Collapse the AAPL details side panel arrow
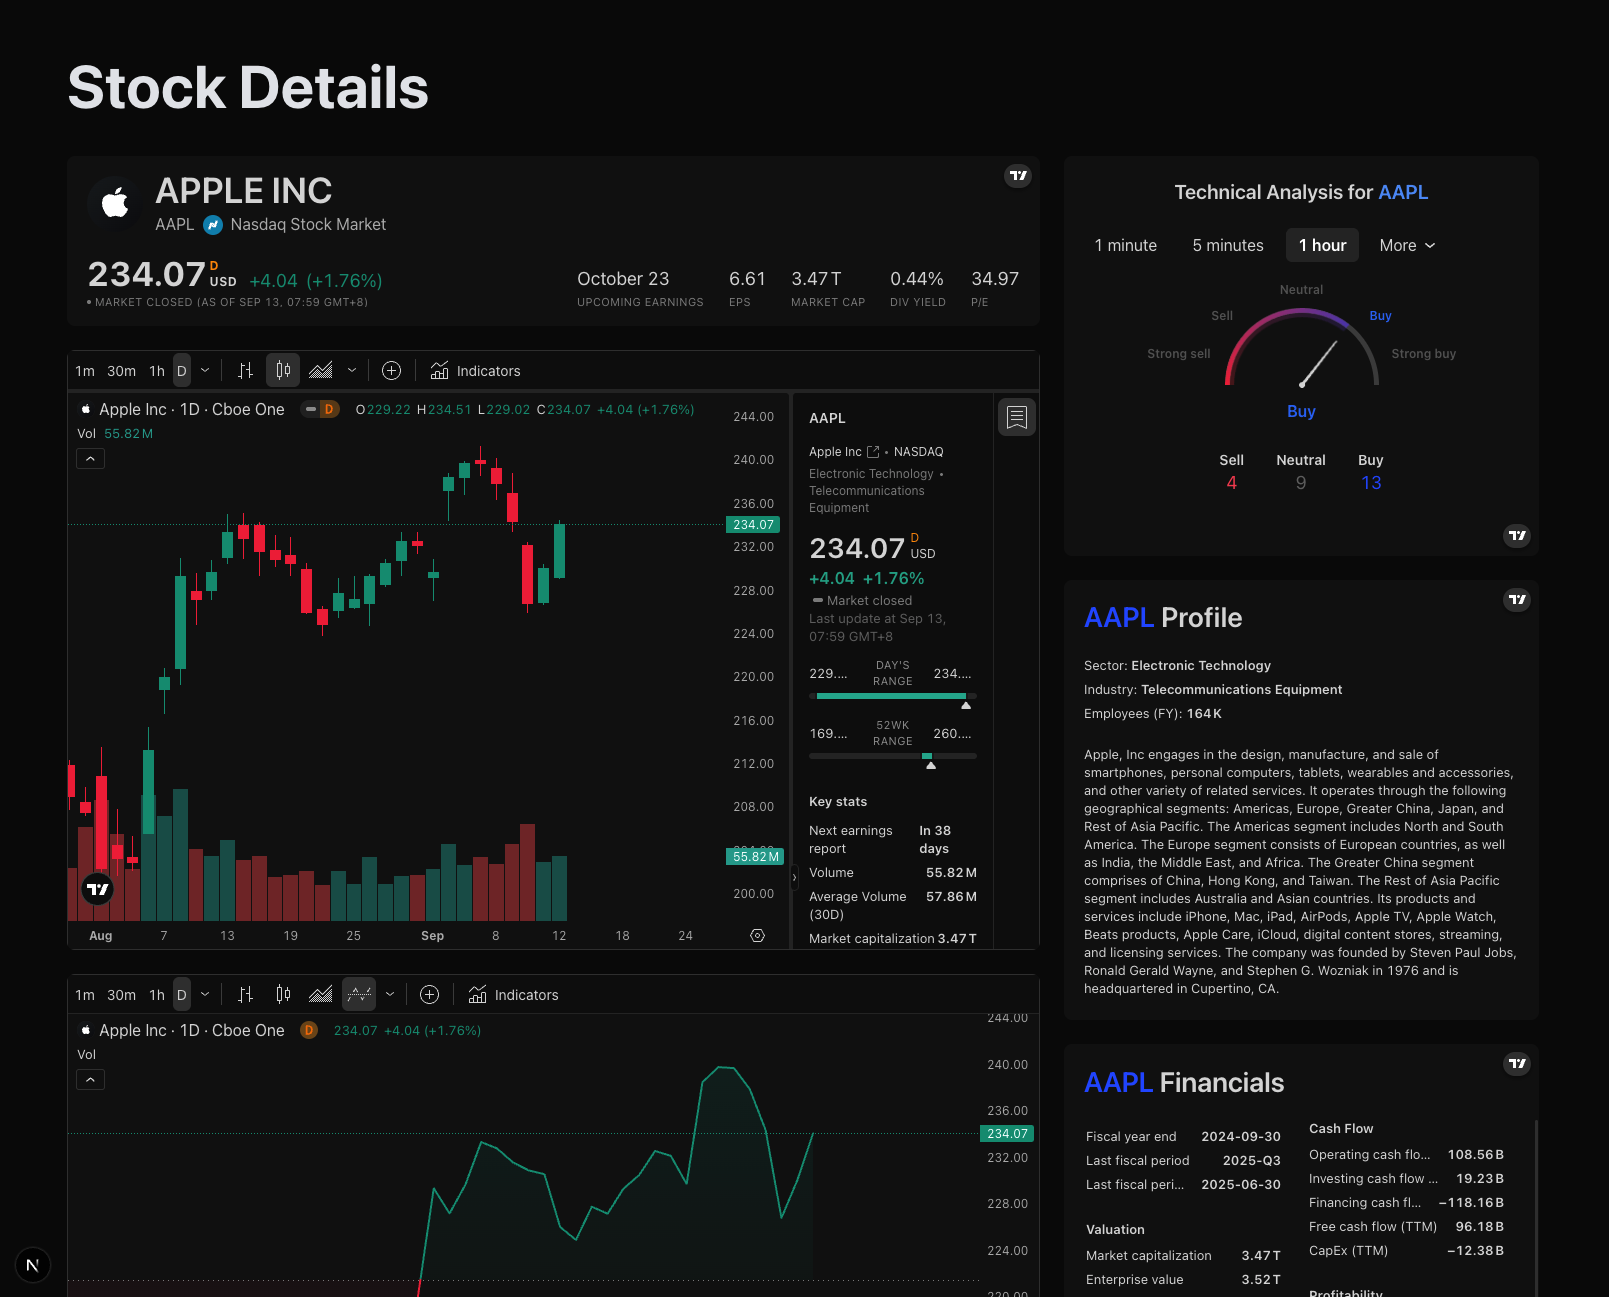 coord(795,877)
